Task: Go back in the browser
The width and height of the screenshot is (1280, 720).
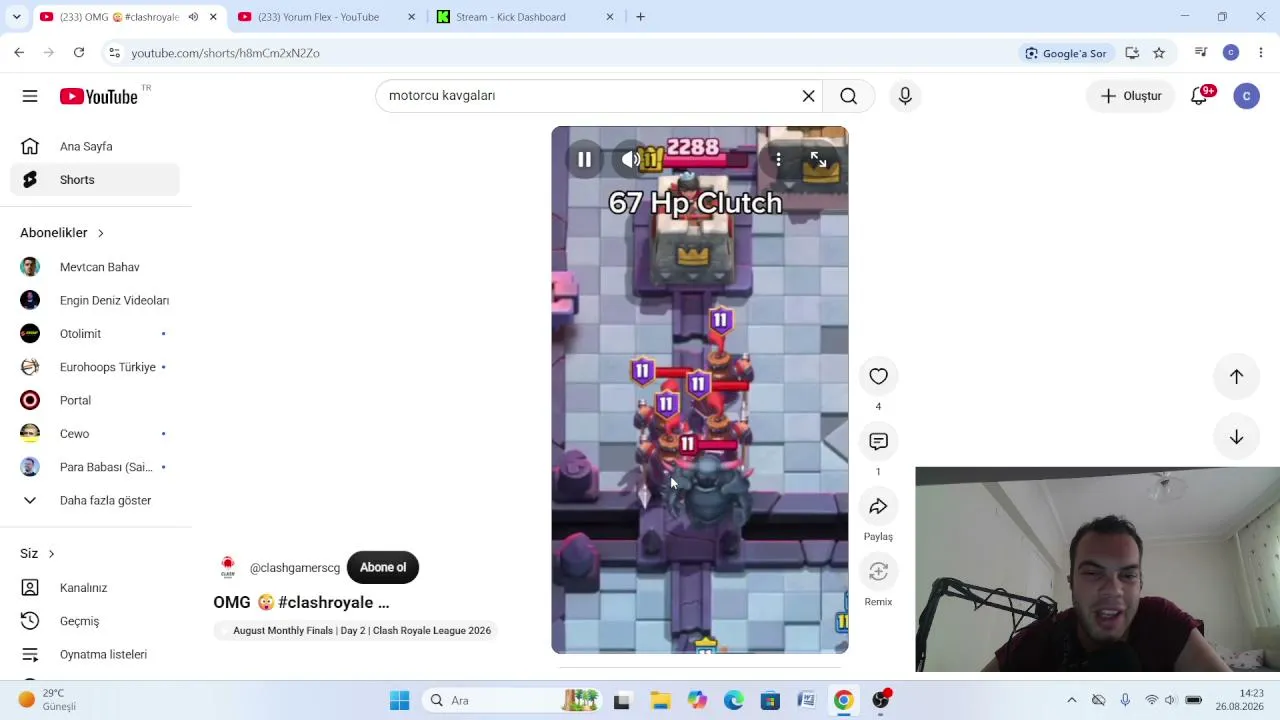Action: (19, 53)
